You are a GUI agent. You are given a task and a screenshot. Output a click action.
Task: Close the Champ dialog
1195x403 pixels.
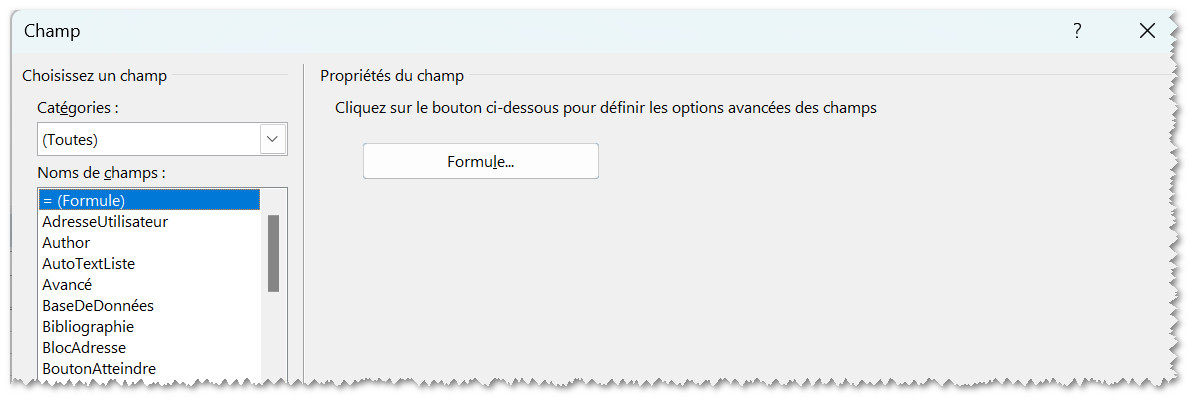point(1147,31)
